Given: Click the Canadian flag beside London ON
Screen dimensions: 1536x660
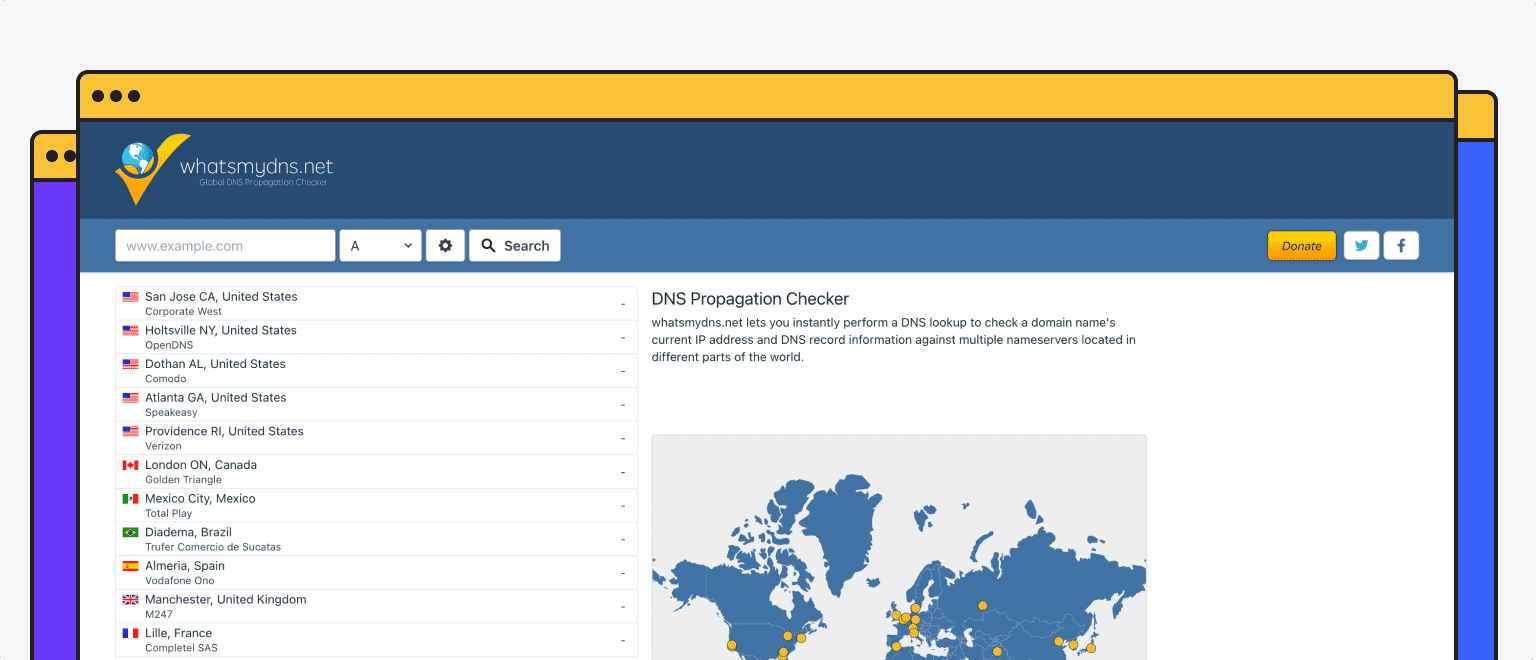Looking at the screenshot, I should pos(130,464).
